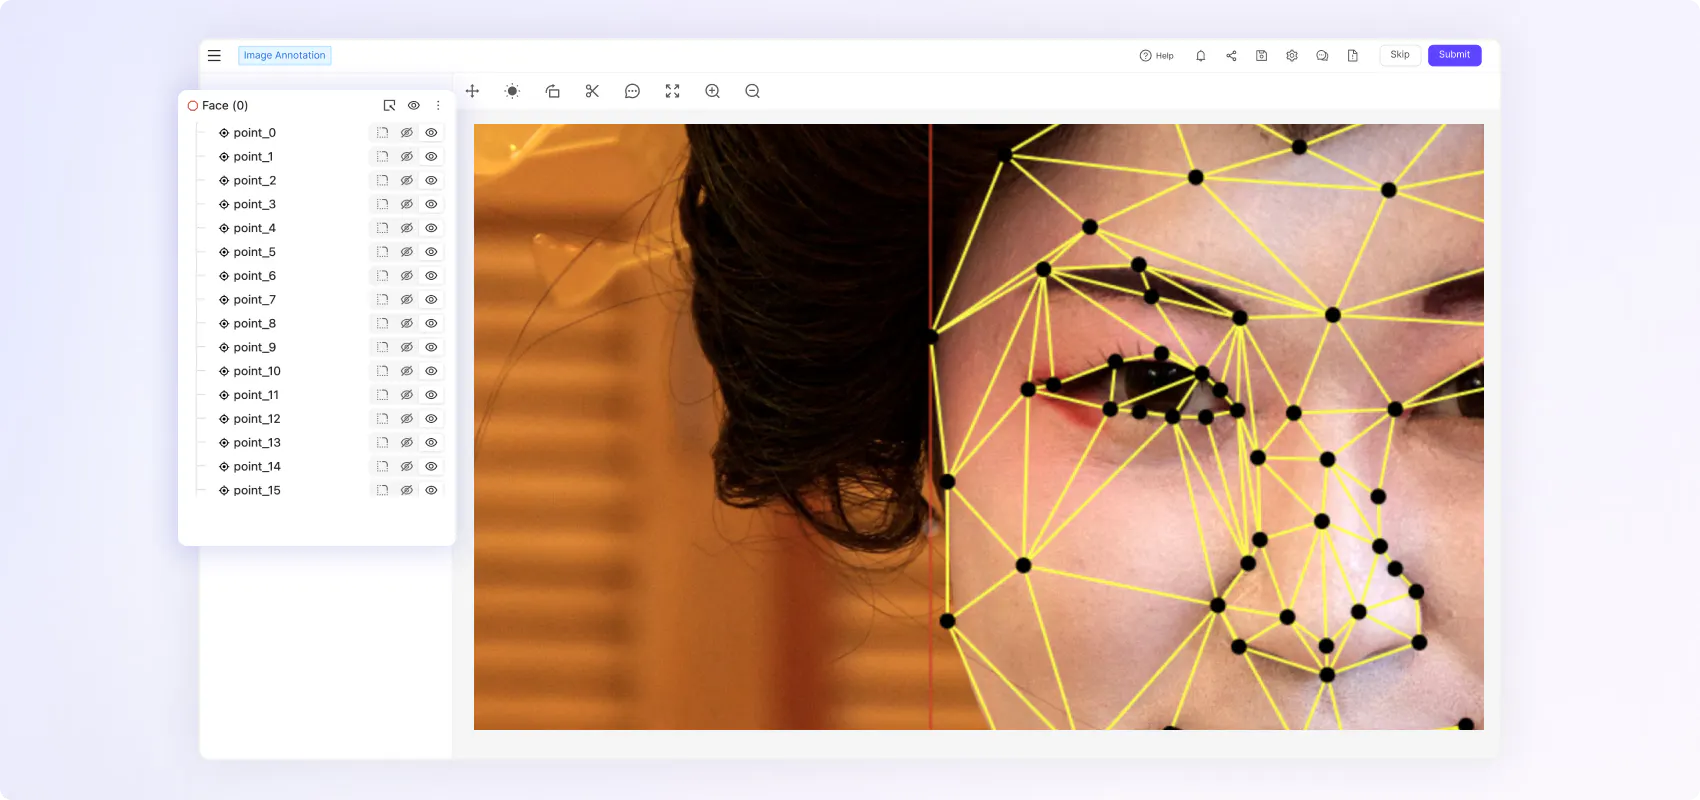
Task: Hide point_9 with crossed-eye icon
Action: [x=407, y=348]
